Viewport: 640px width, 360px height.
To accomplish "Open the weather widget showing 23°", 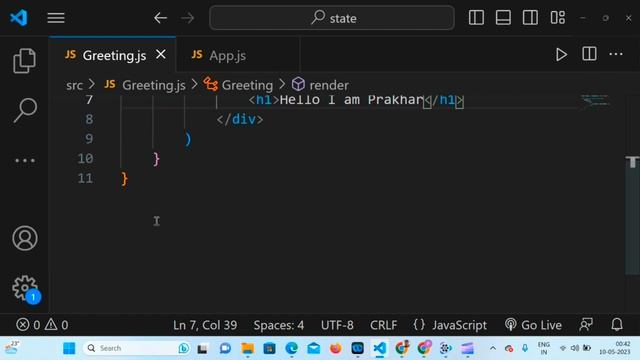I will tap(12, 348).
